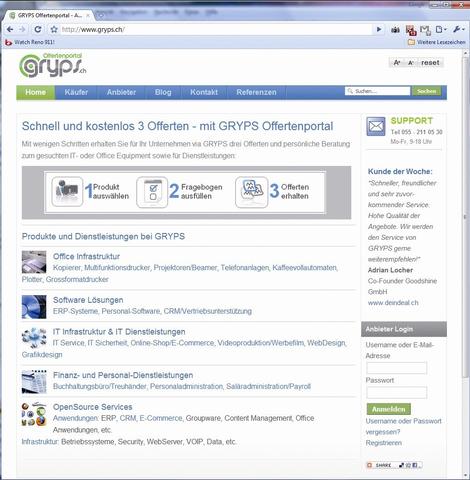Open the Käufer navigation item
Viewport: 470px width, 480px height.
tap(76, 92)
